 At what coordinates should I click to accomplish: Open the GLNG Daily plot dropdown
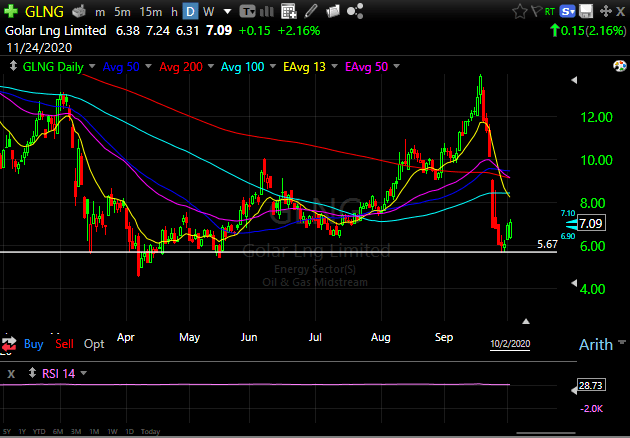coord(87,67)
